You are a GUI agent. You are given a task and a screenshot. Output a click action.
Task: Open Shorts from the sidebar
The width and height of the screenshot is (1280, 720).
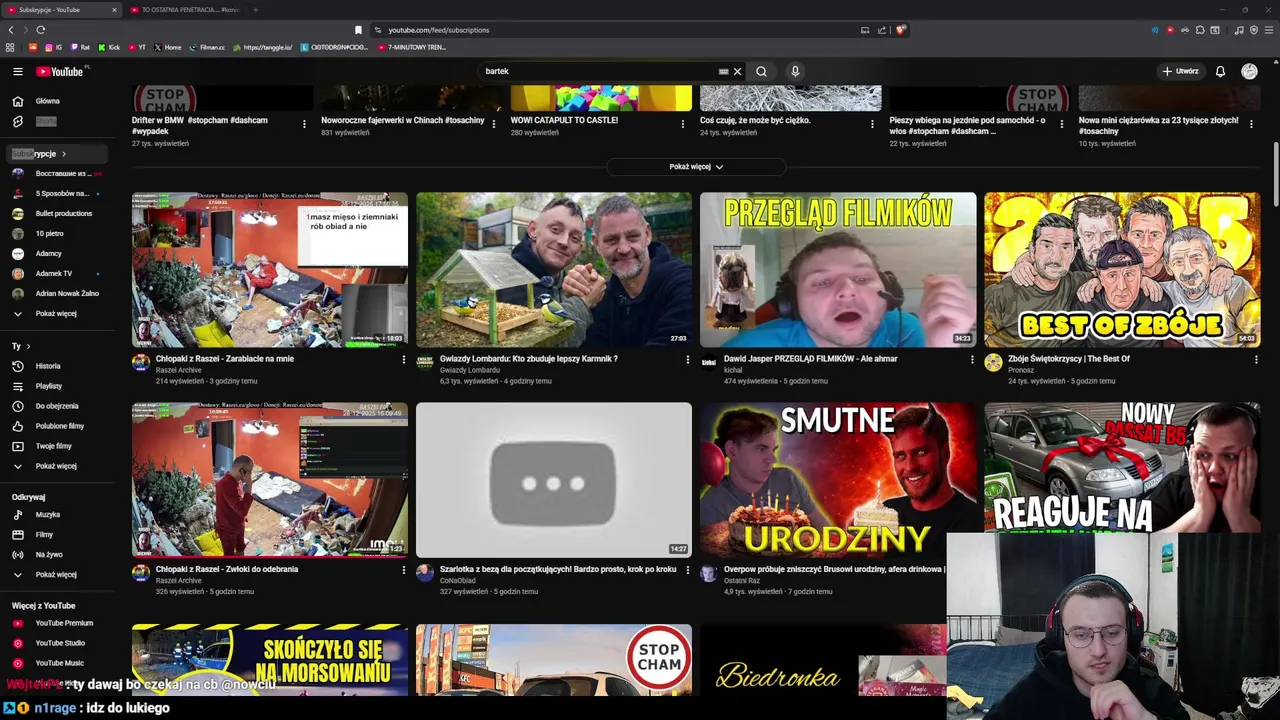click(57, 121)
